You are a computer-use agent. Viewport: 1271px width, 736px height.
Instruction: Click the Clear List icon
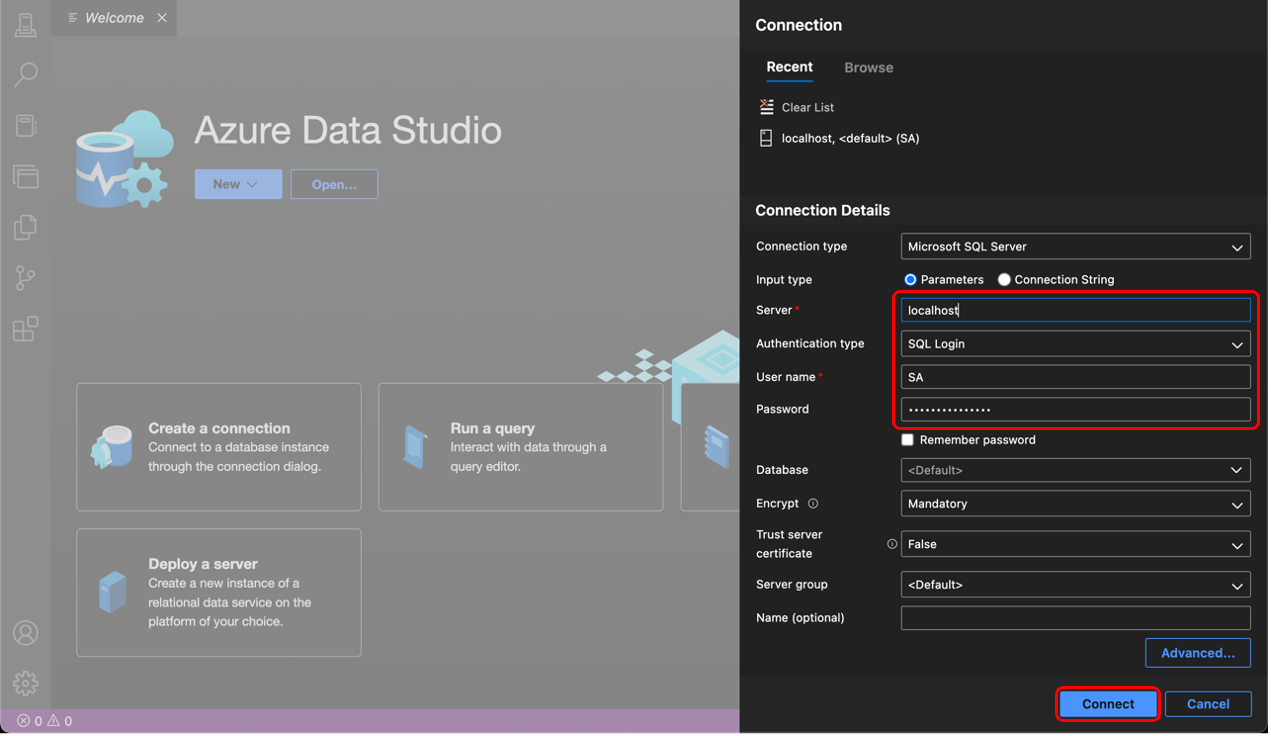pos(767,107)
